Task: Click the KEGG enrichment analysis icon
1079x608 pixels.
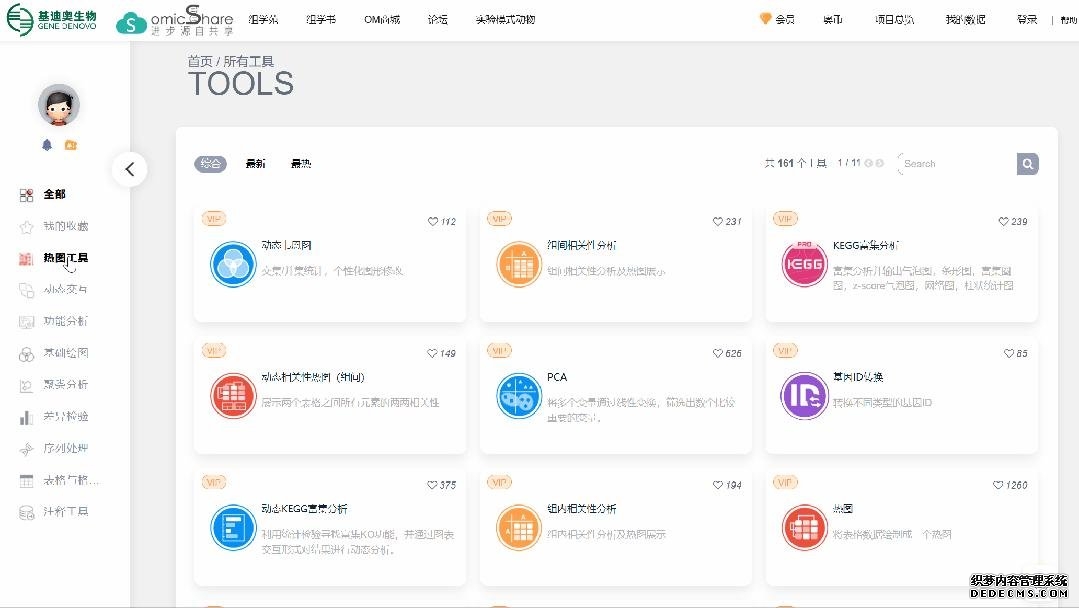Action: pos(804,265)
